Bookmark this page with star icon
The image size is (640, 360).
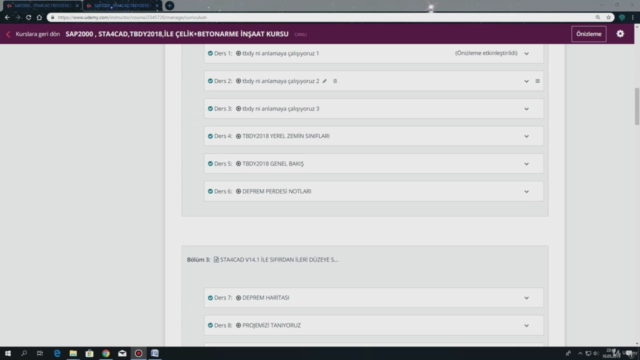(x=609, y=18)
